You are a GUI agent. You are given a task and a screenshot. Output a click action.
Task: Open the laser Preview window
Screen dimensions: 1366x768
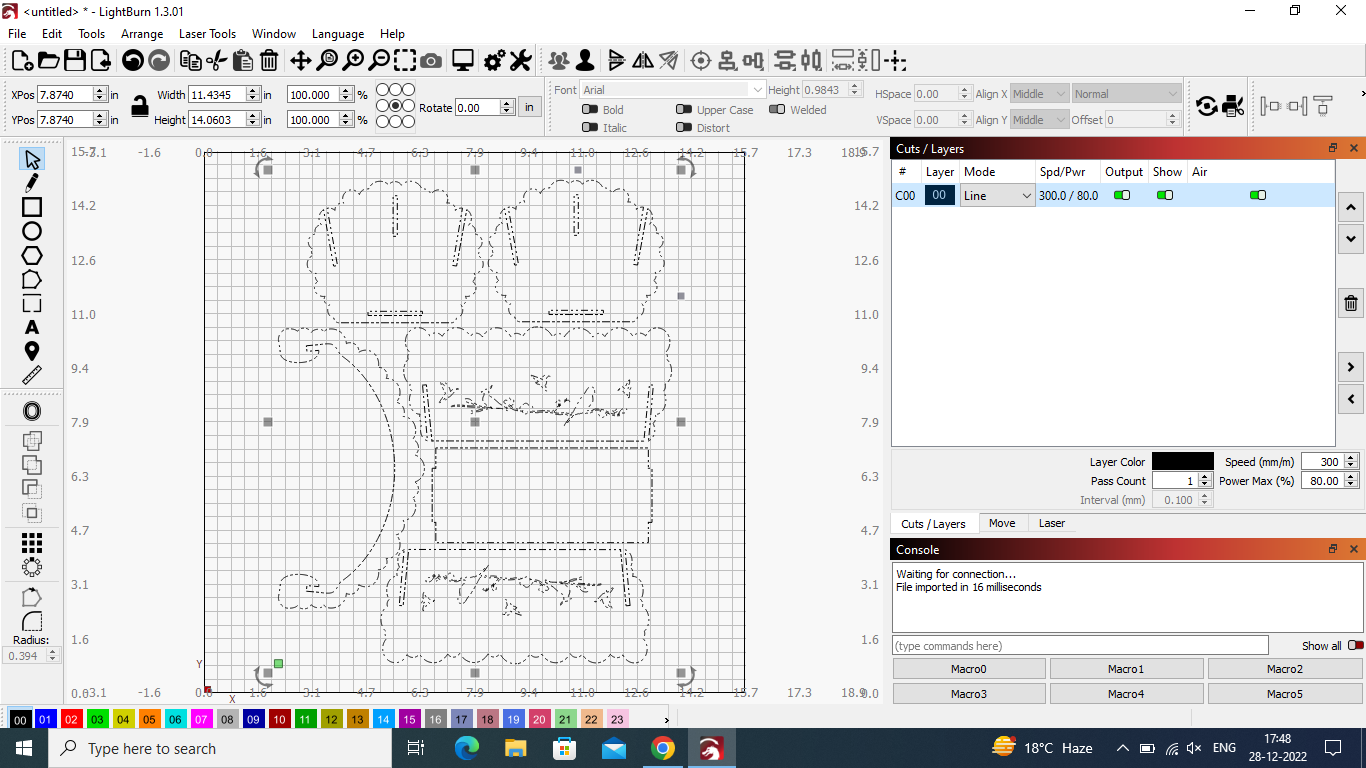(x=461, y=60)
